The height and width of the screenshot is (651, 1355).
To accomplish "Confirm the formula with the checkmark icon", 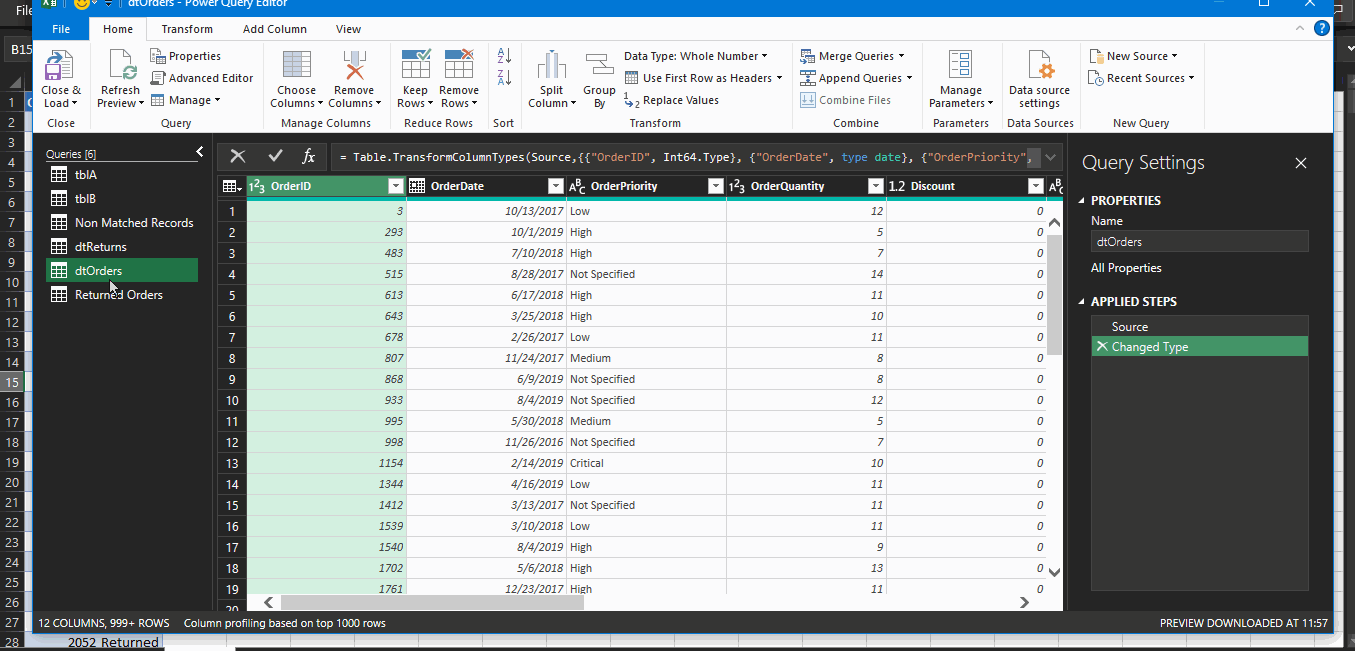I will click(275, 156).
